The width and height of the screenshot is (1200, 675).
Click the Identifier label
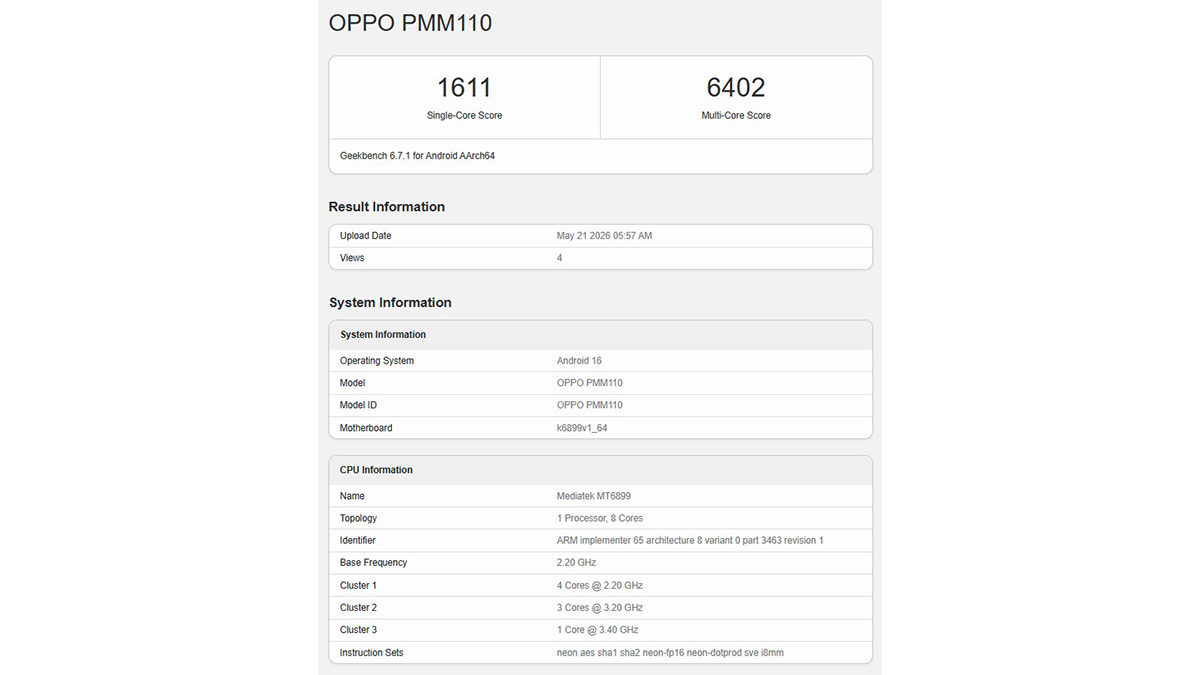pyautogui.click(x=358, y=540)
